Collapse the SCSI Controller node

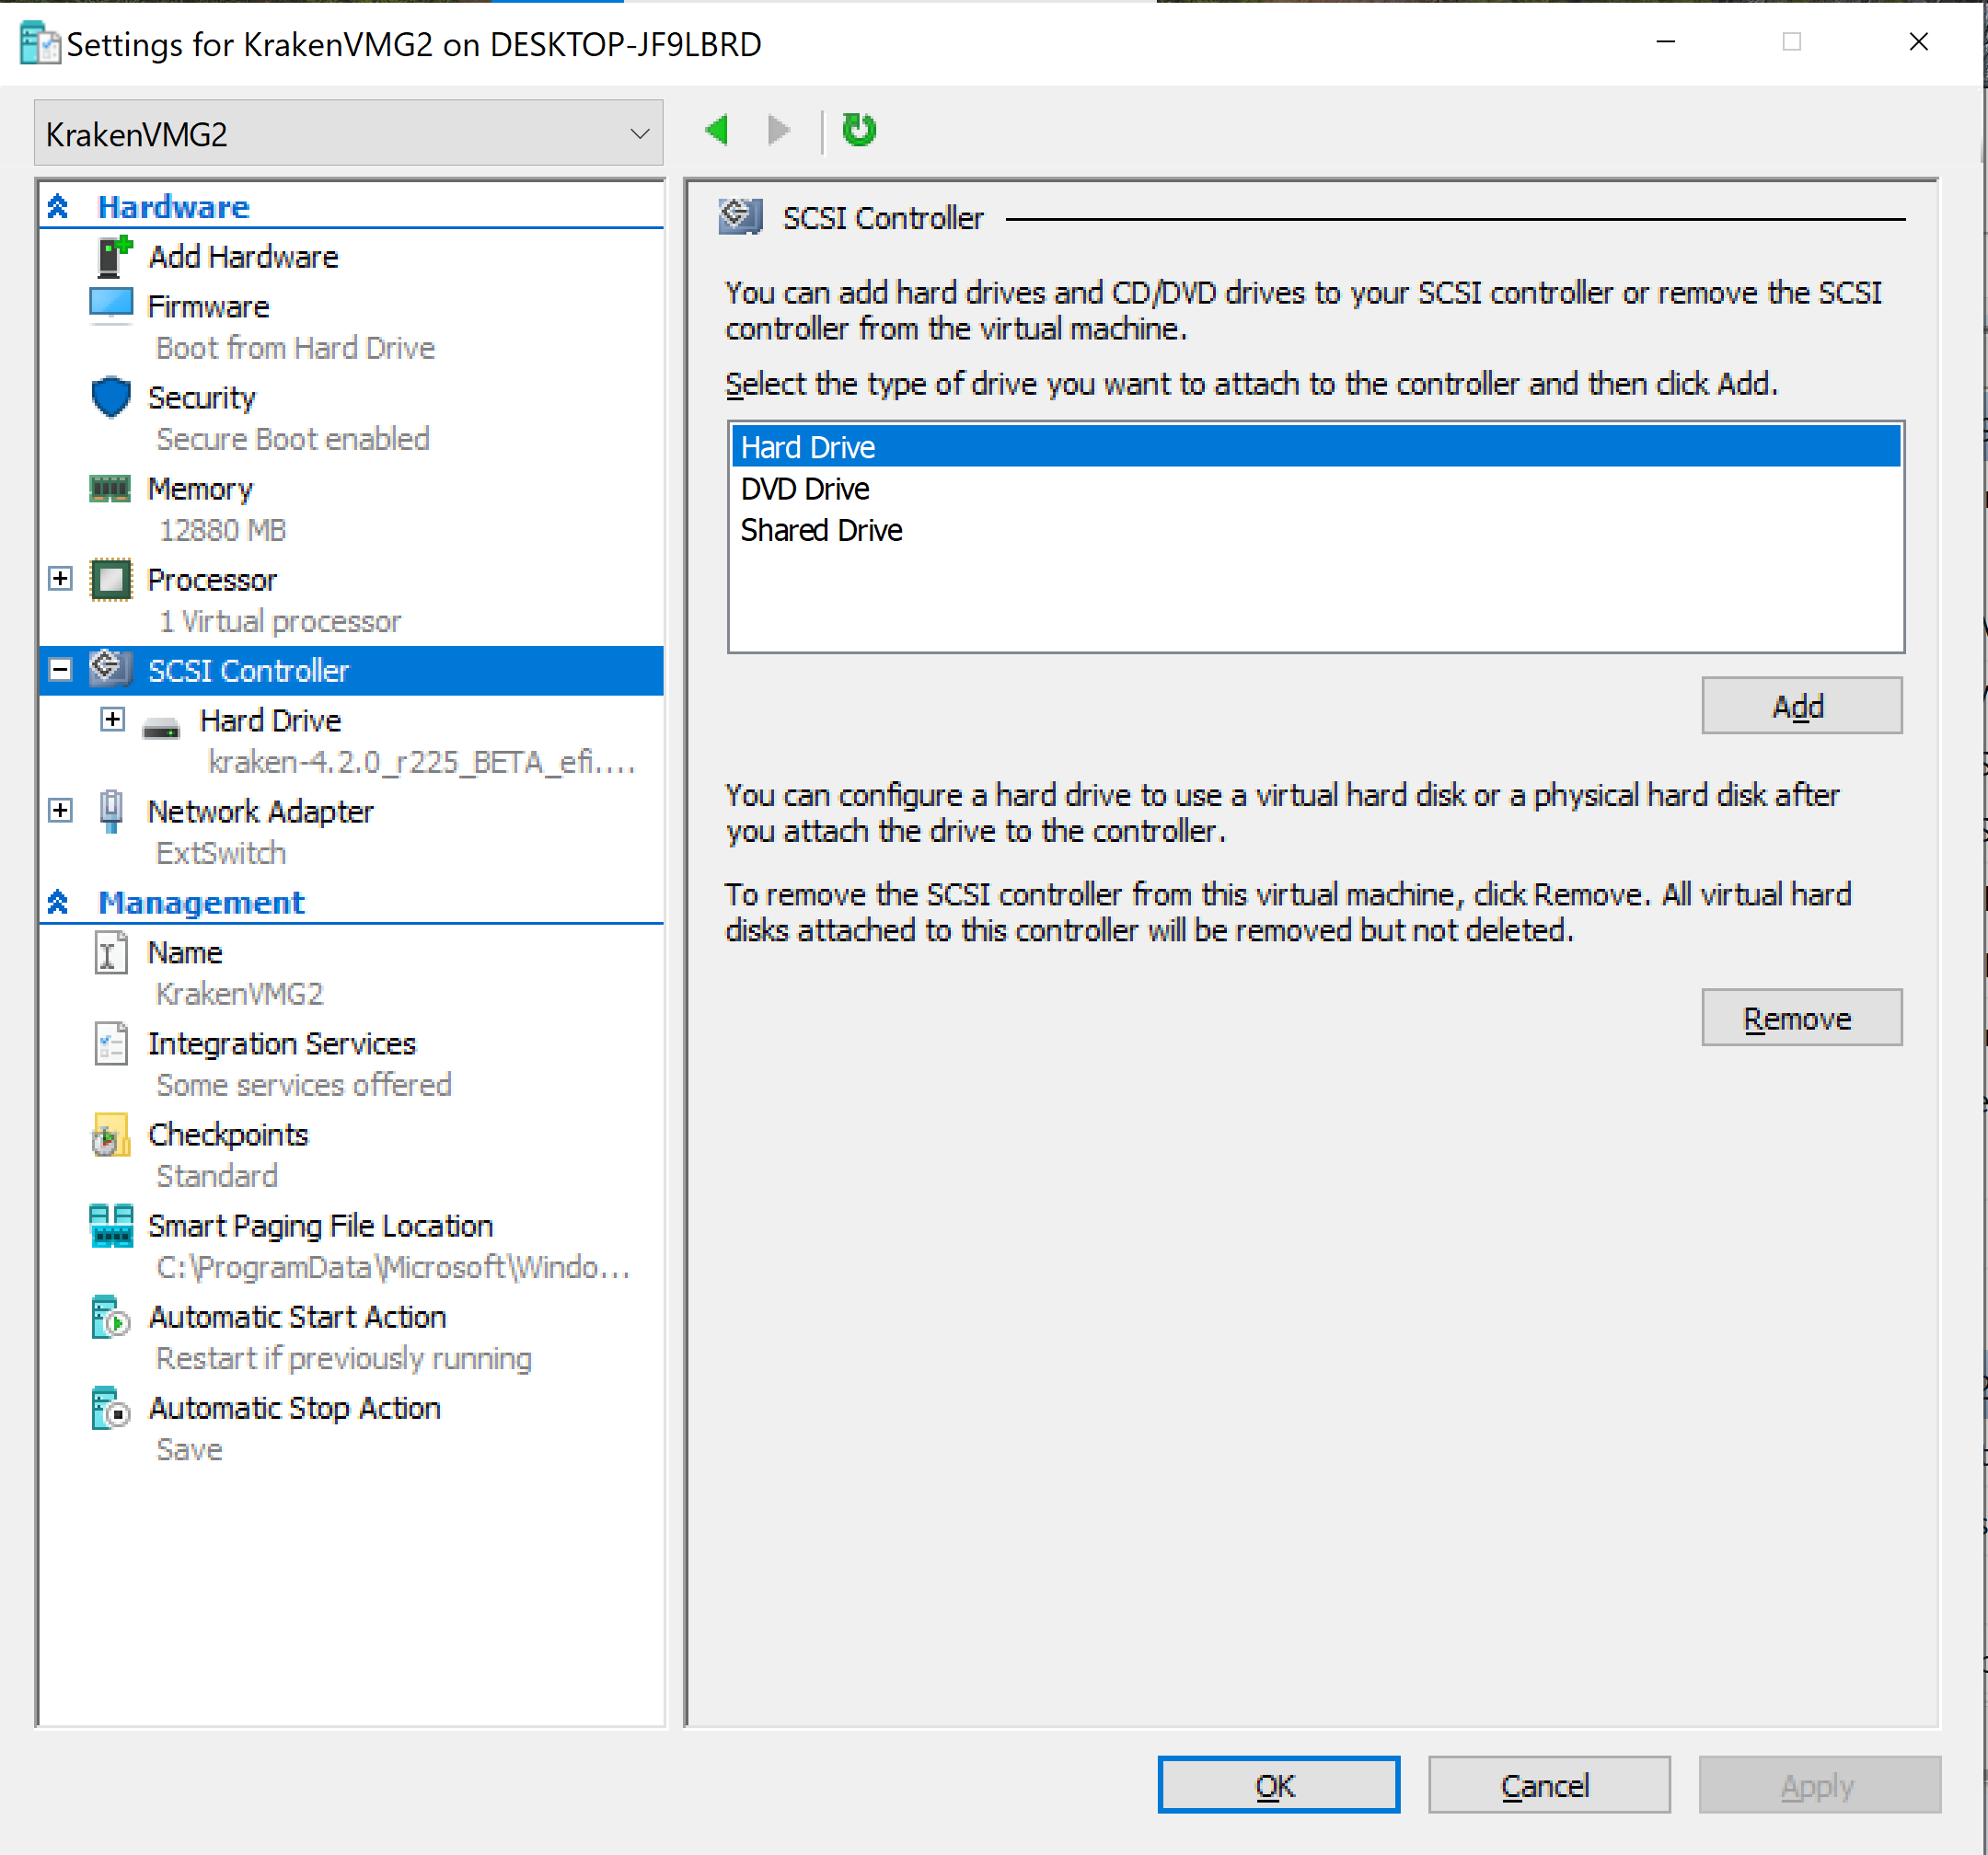coord(61,670)
